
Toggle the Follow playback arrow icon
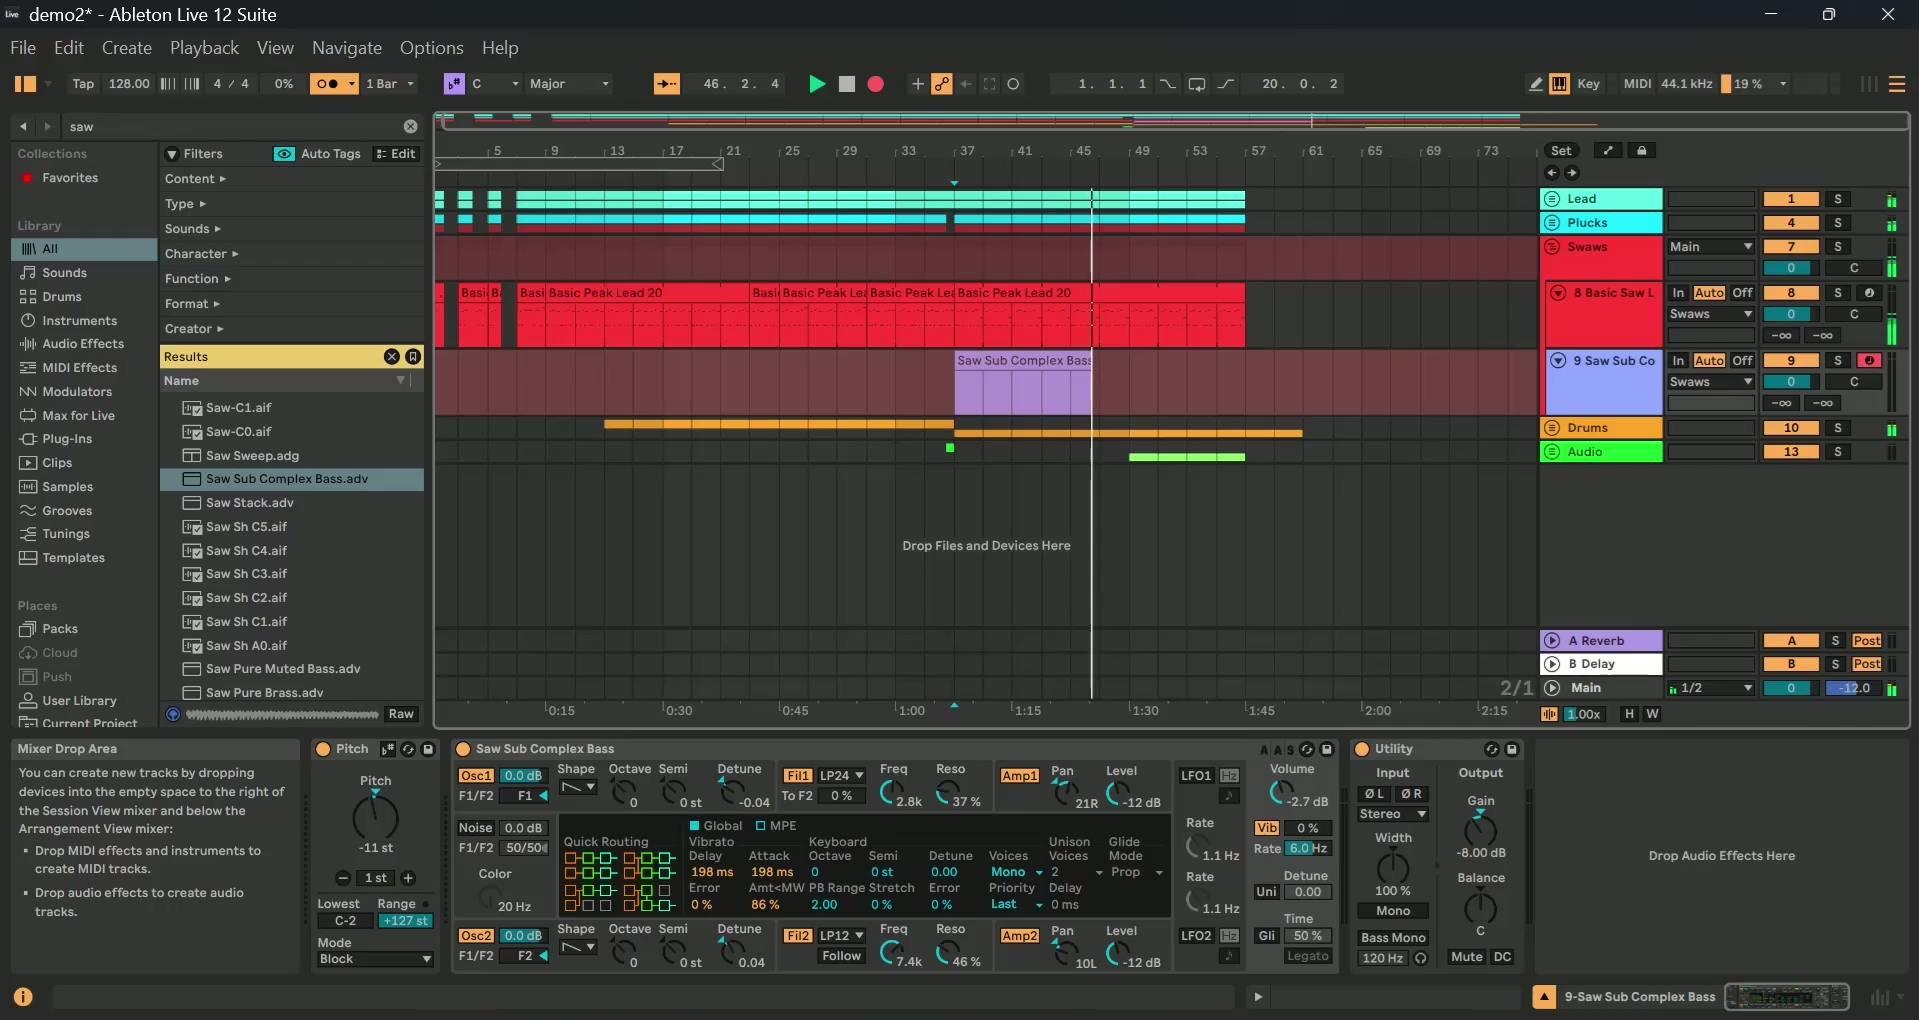[x=667, y=84]
